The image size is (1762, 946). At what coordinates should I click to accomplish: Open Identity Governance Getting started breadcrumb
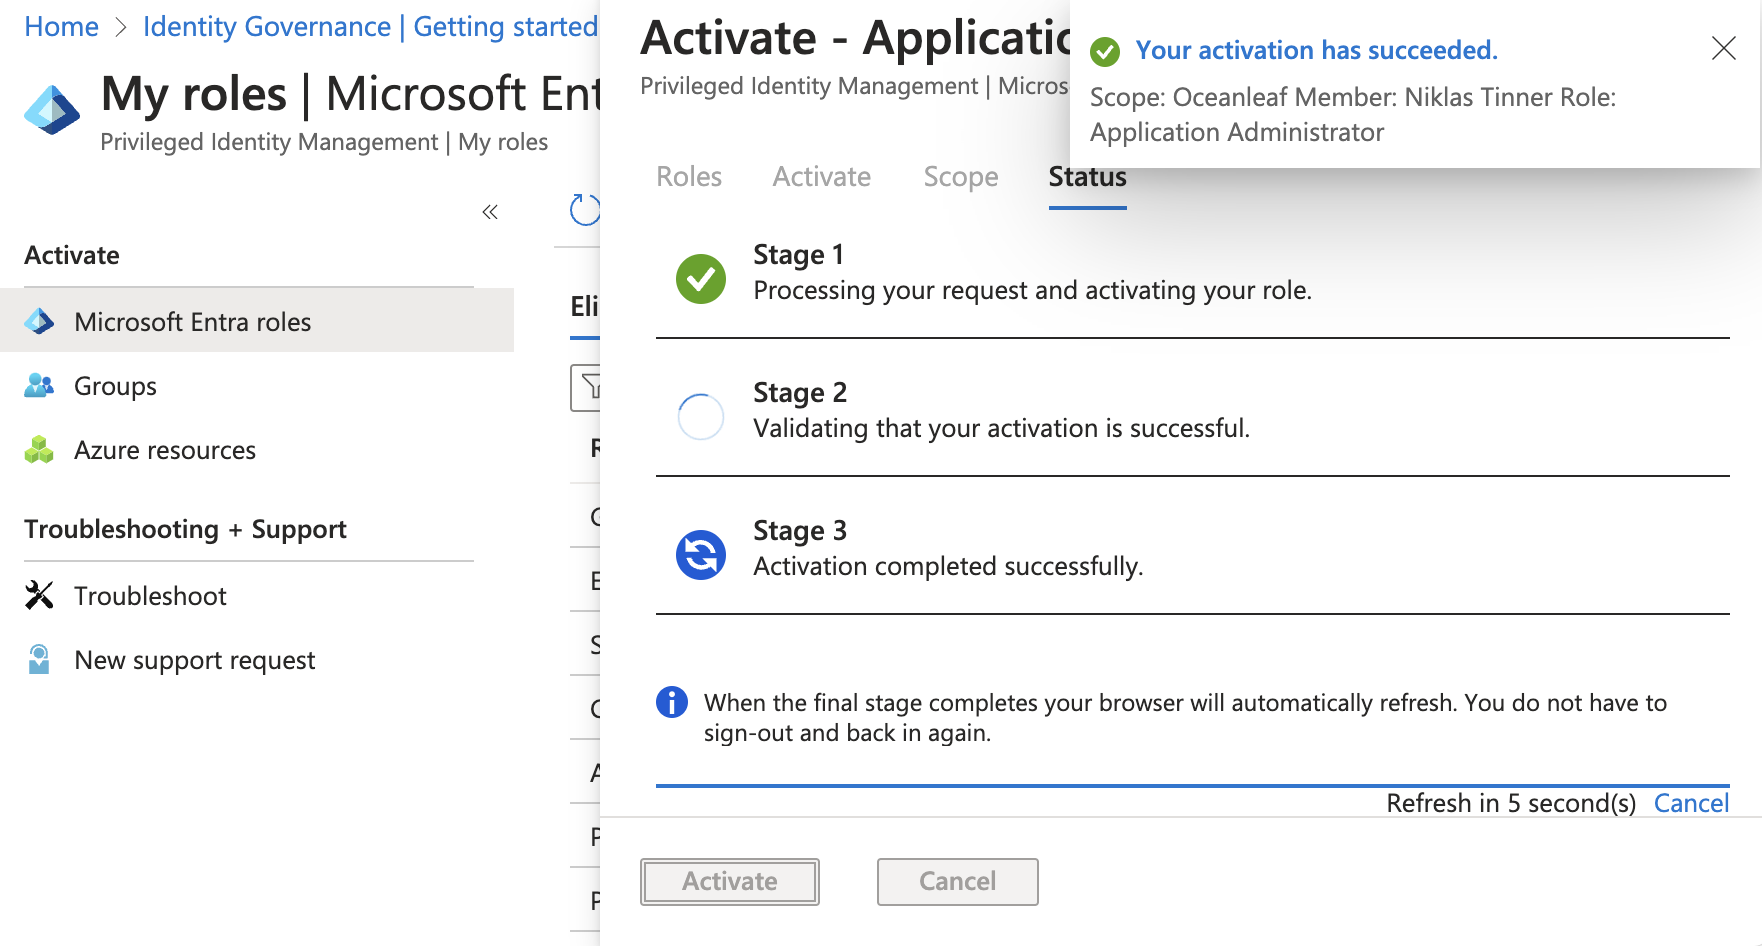click(370, 27)
